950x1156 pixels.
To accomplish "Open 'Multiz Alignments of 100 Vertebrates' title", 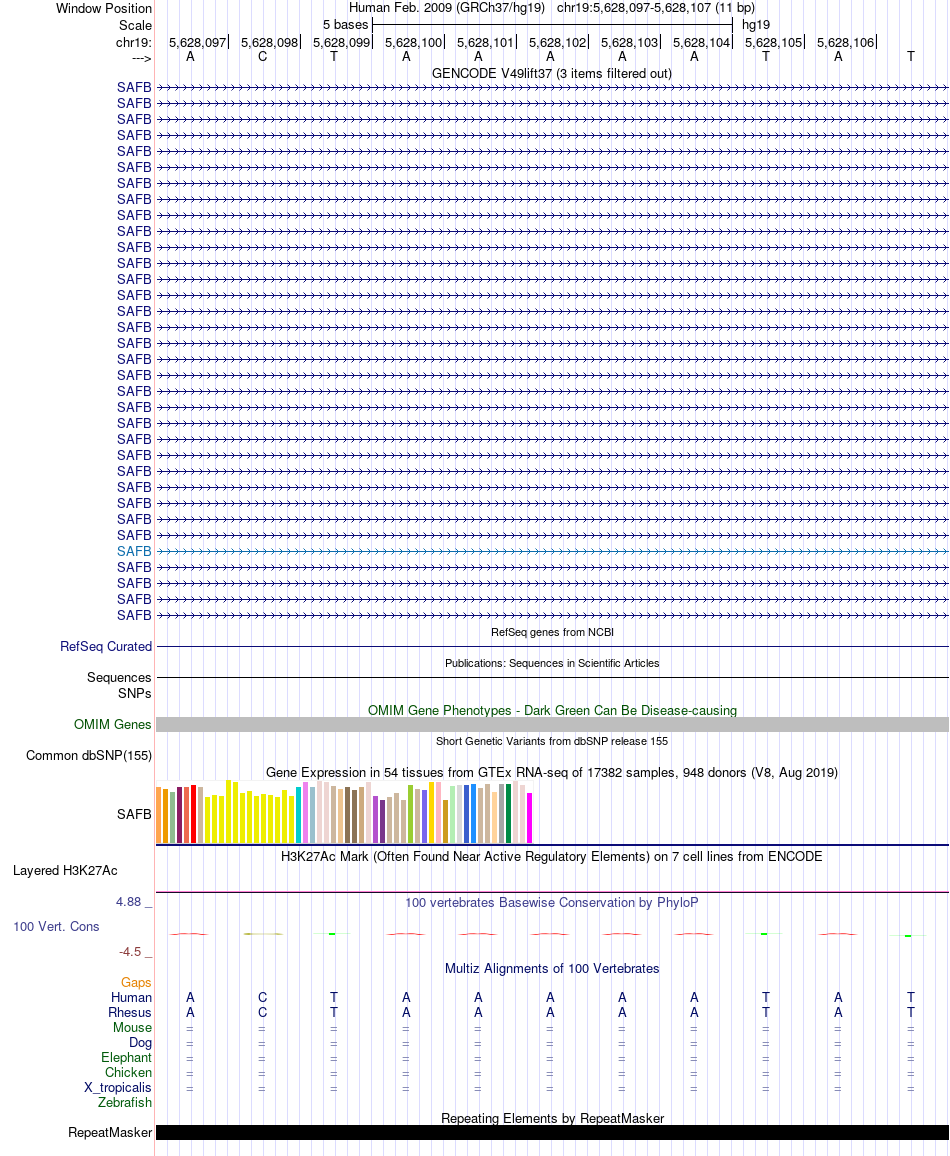I will [552, 969].
